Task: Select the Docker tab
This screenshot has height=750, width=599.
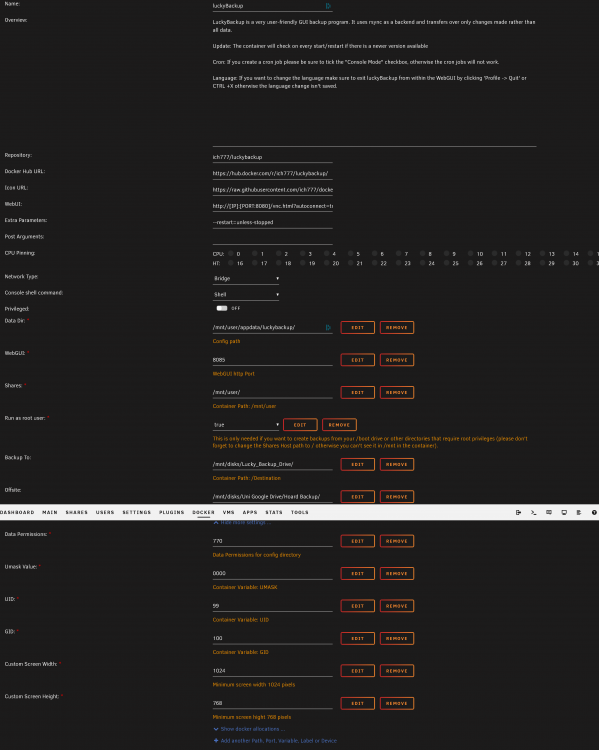Action: pyautogui.click(x=203, y=512)
